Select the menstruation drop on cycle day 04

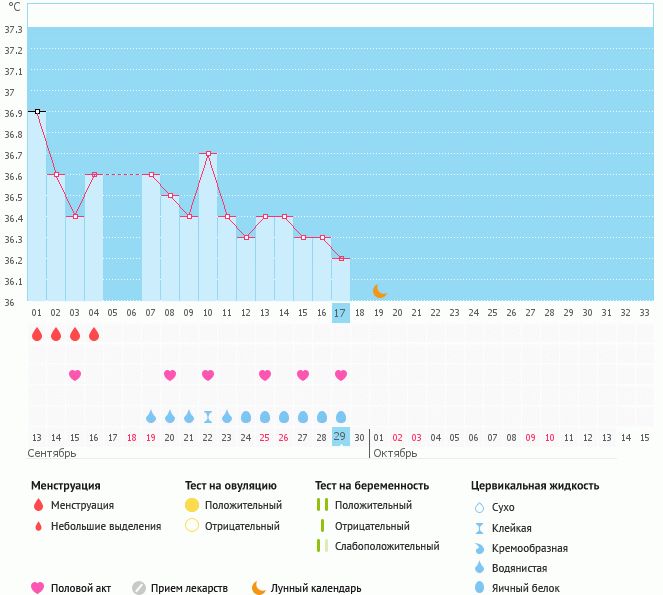point(94,335)
